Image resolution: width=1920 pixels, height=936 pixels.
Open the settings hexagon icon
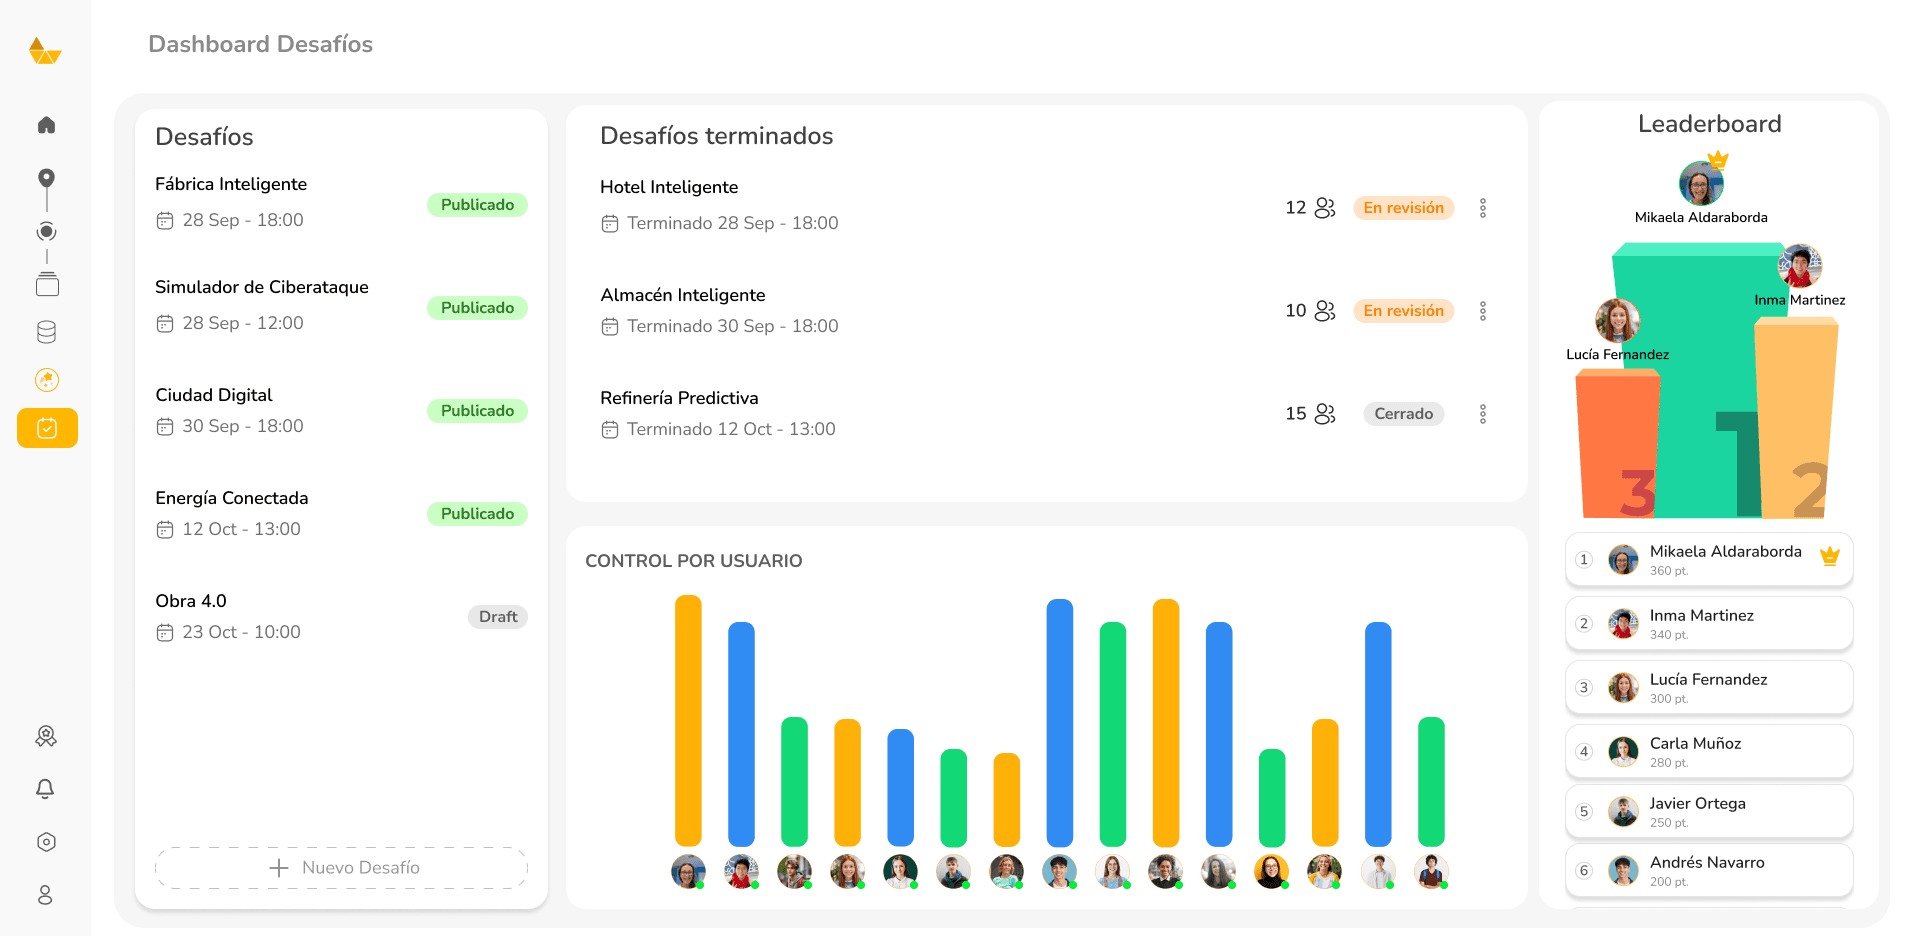pos(46,842)
